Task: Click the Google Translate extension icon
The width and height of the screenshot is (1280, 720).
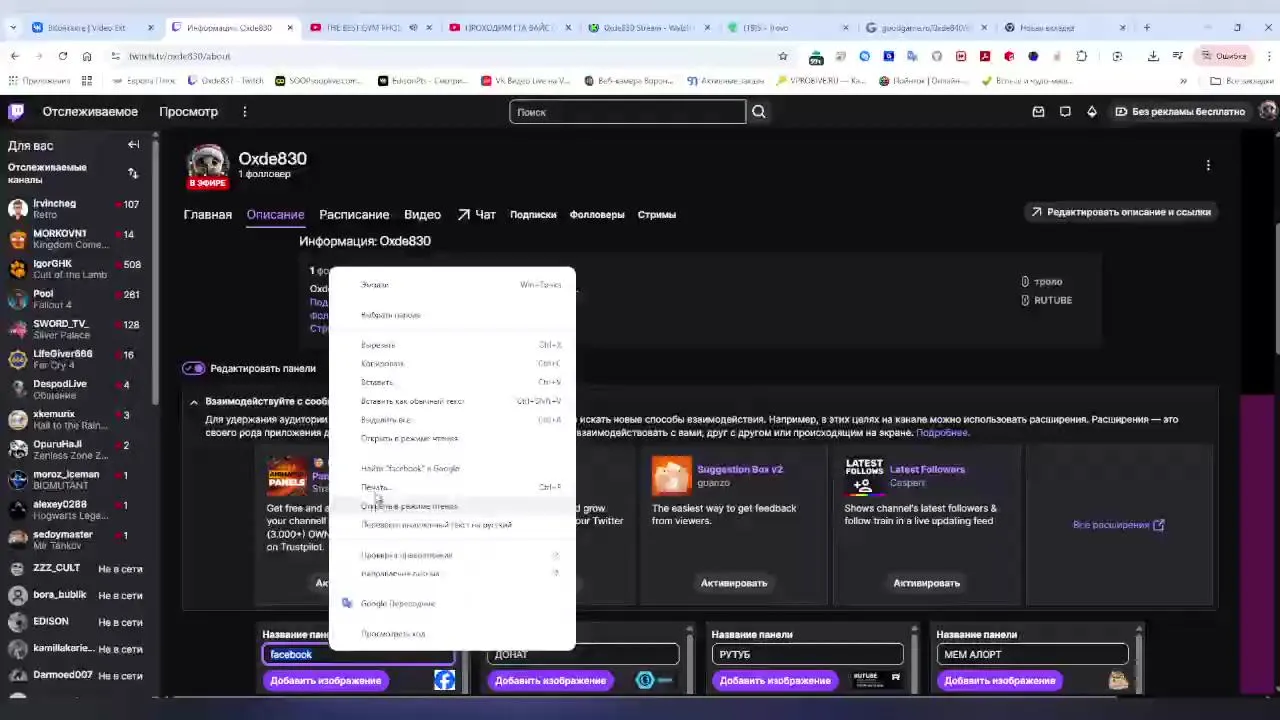Action: coord(913,56)
